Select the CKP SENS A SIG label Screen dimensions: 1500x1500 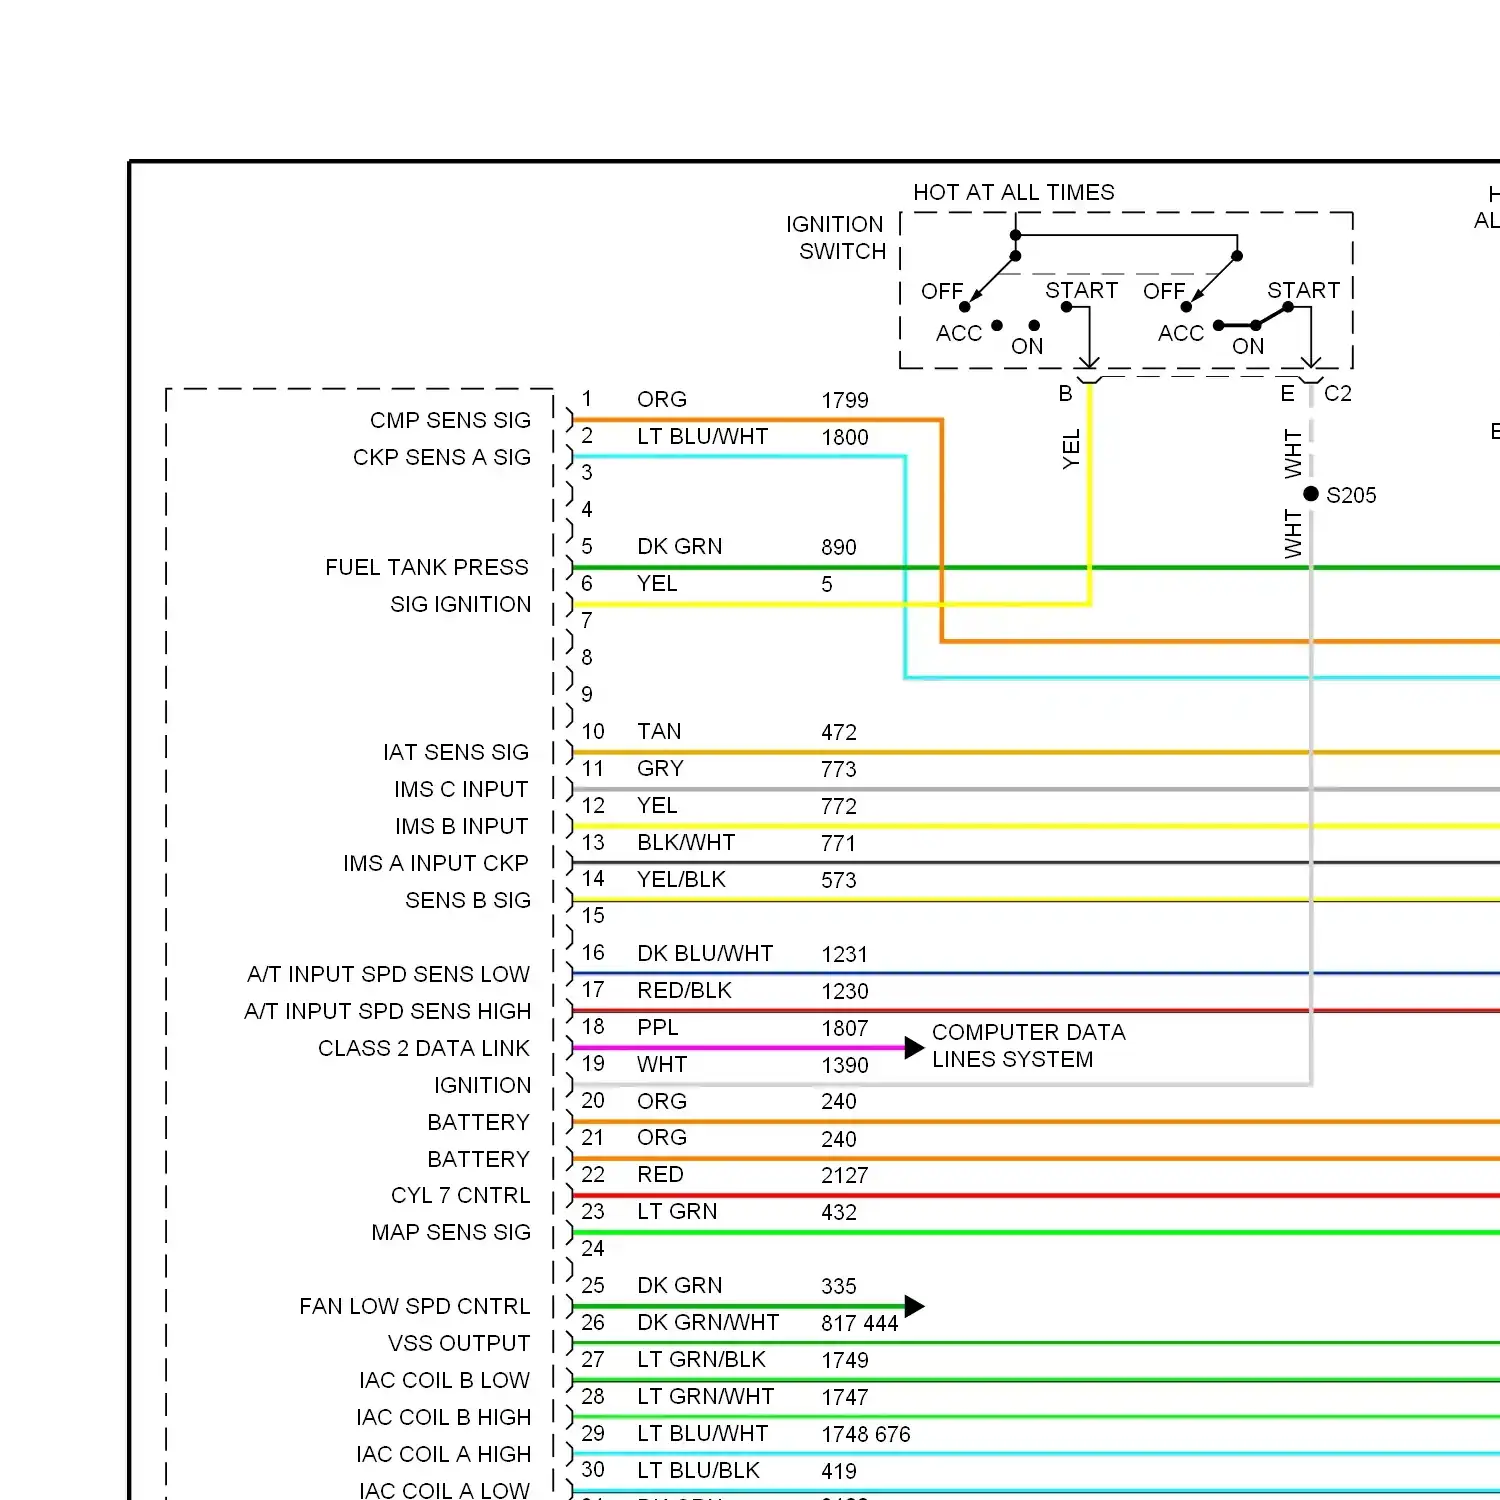tap(442, 457)
